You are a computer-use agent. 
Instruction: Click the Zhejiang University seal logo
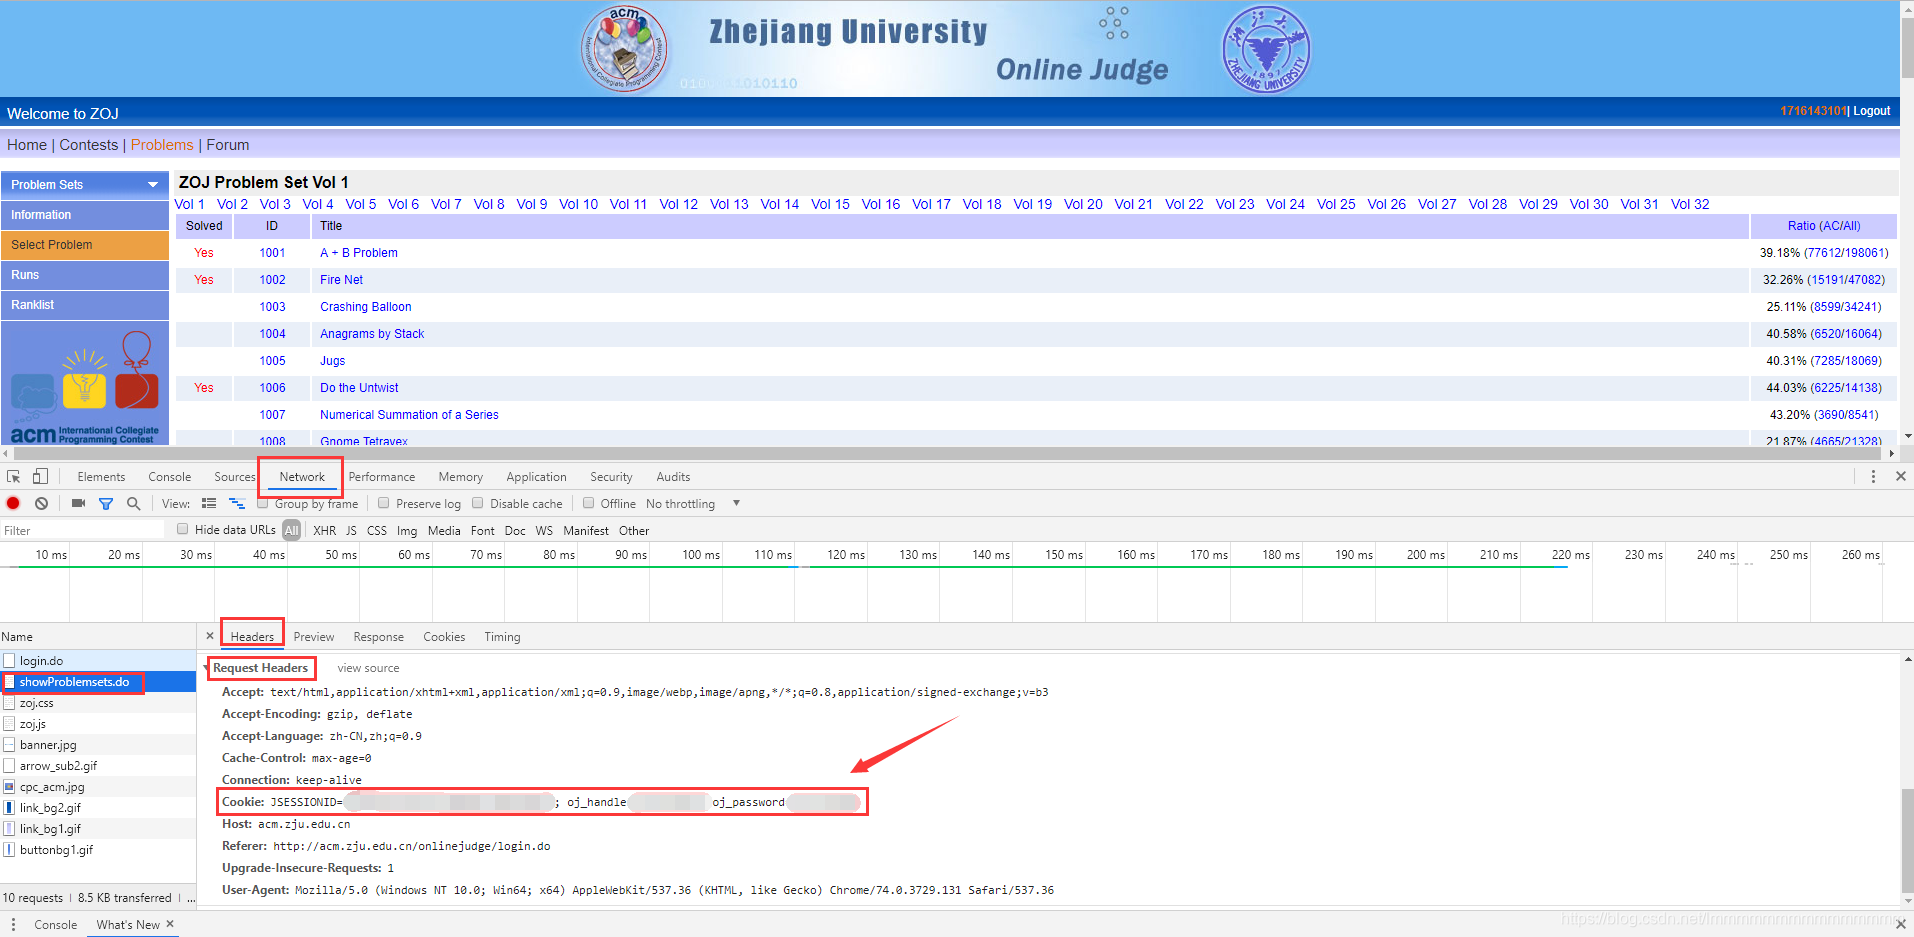click(1266, 48)
